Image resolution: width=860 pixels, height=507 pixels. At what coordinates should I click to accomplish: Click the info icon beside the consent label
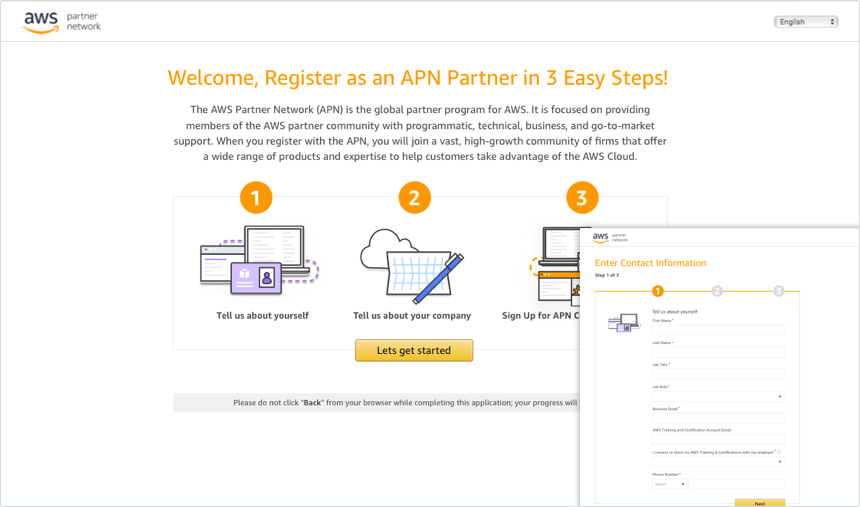pyautogui.click(x=779, y=452)
